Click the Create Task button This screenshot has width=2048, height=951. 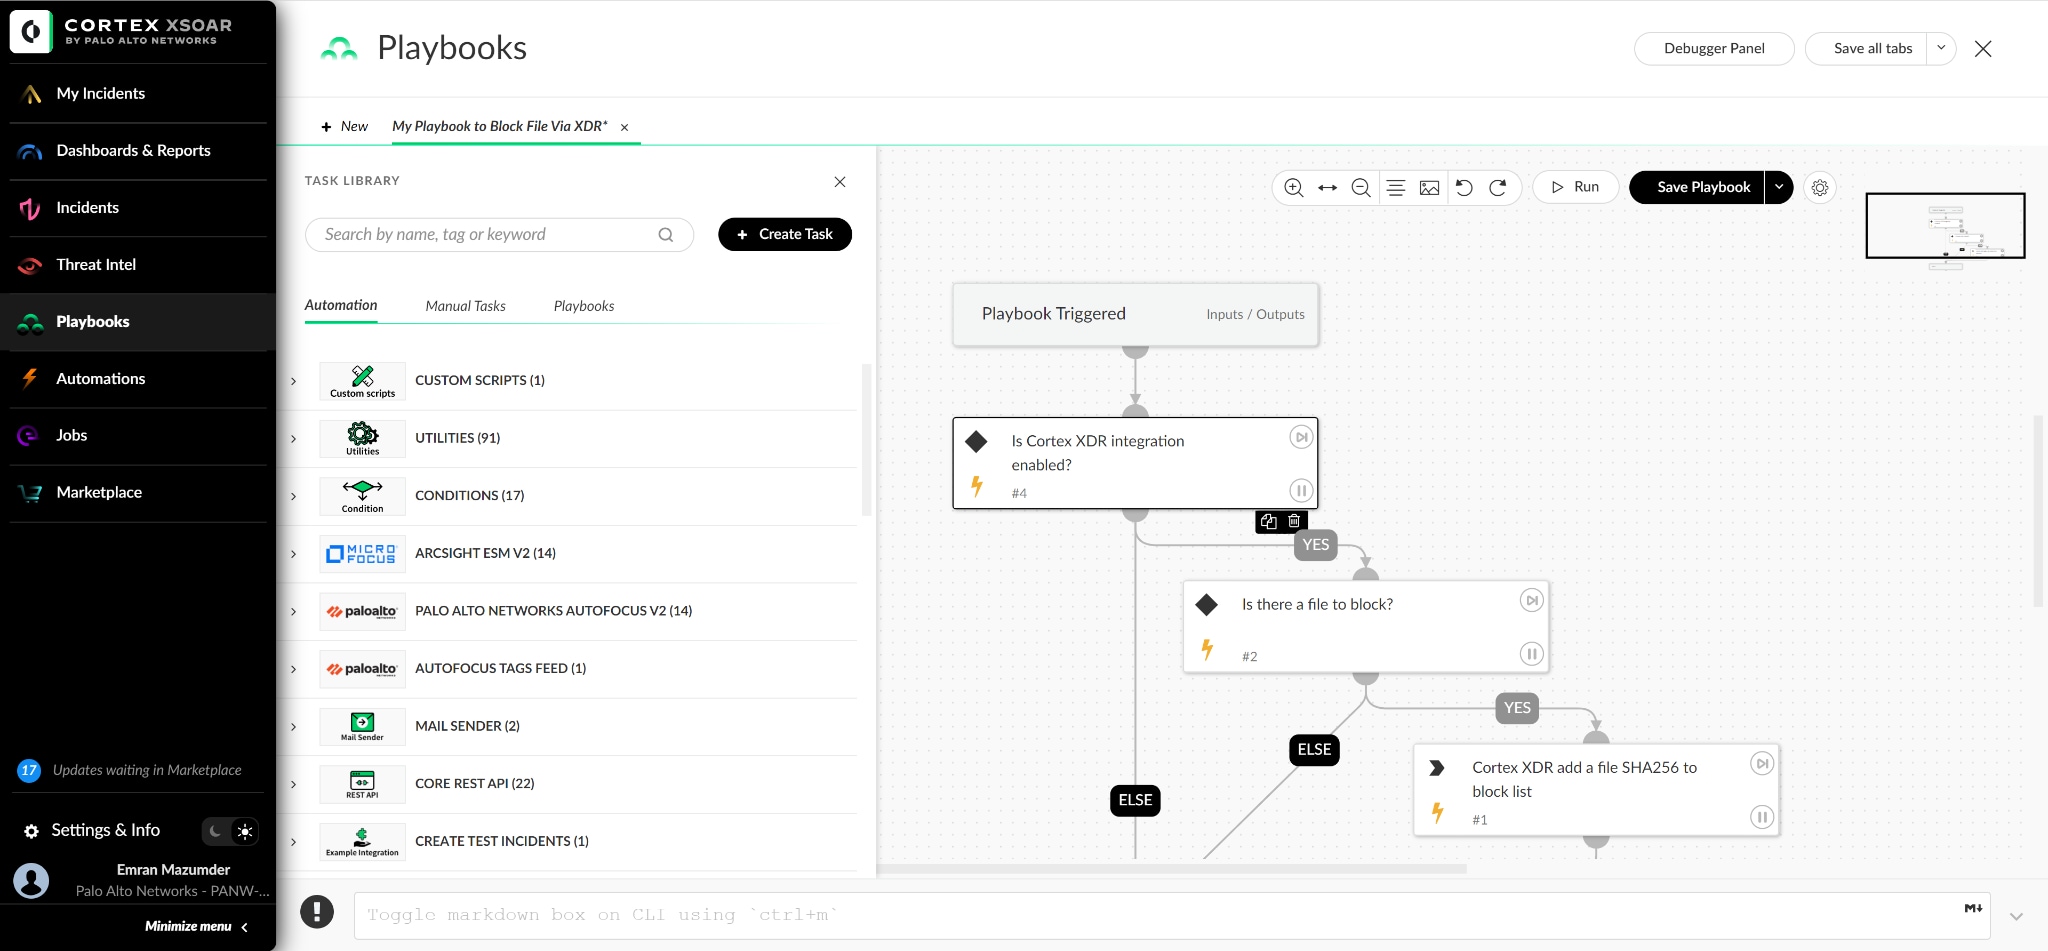pos(785,234)
